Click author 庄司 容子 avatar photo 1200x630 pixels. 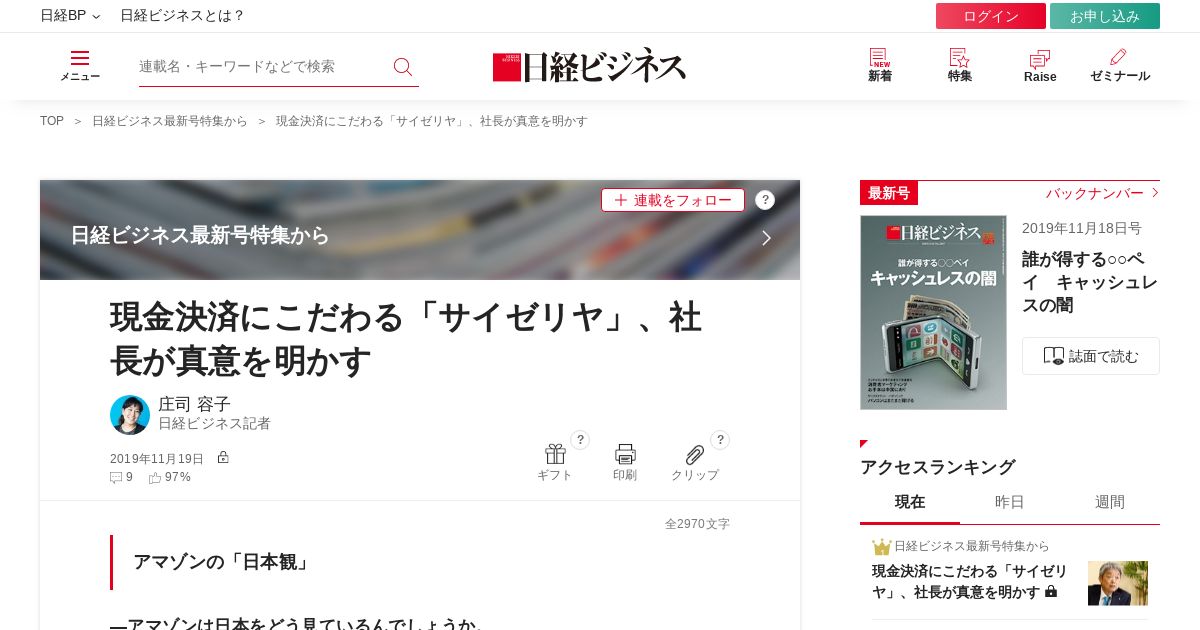click(130, 415)
